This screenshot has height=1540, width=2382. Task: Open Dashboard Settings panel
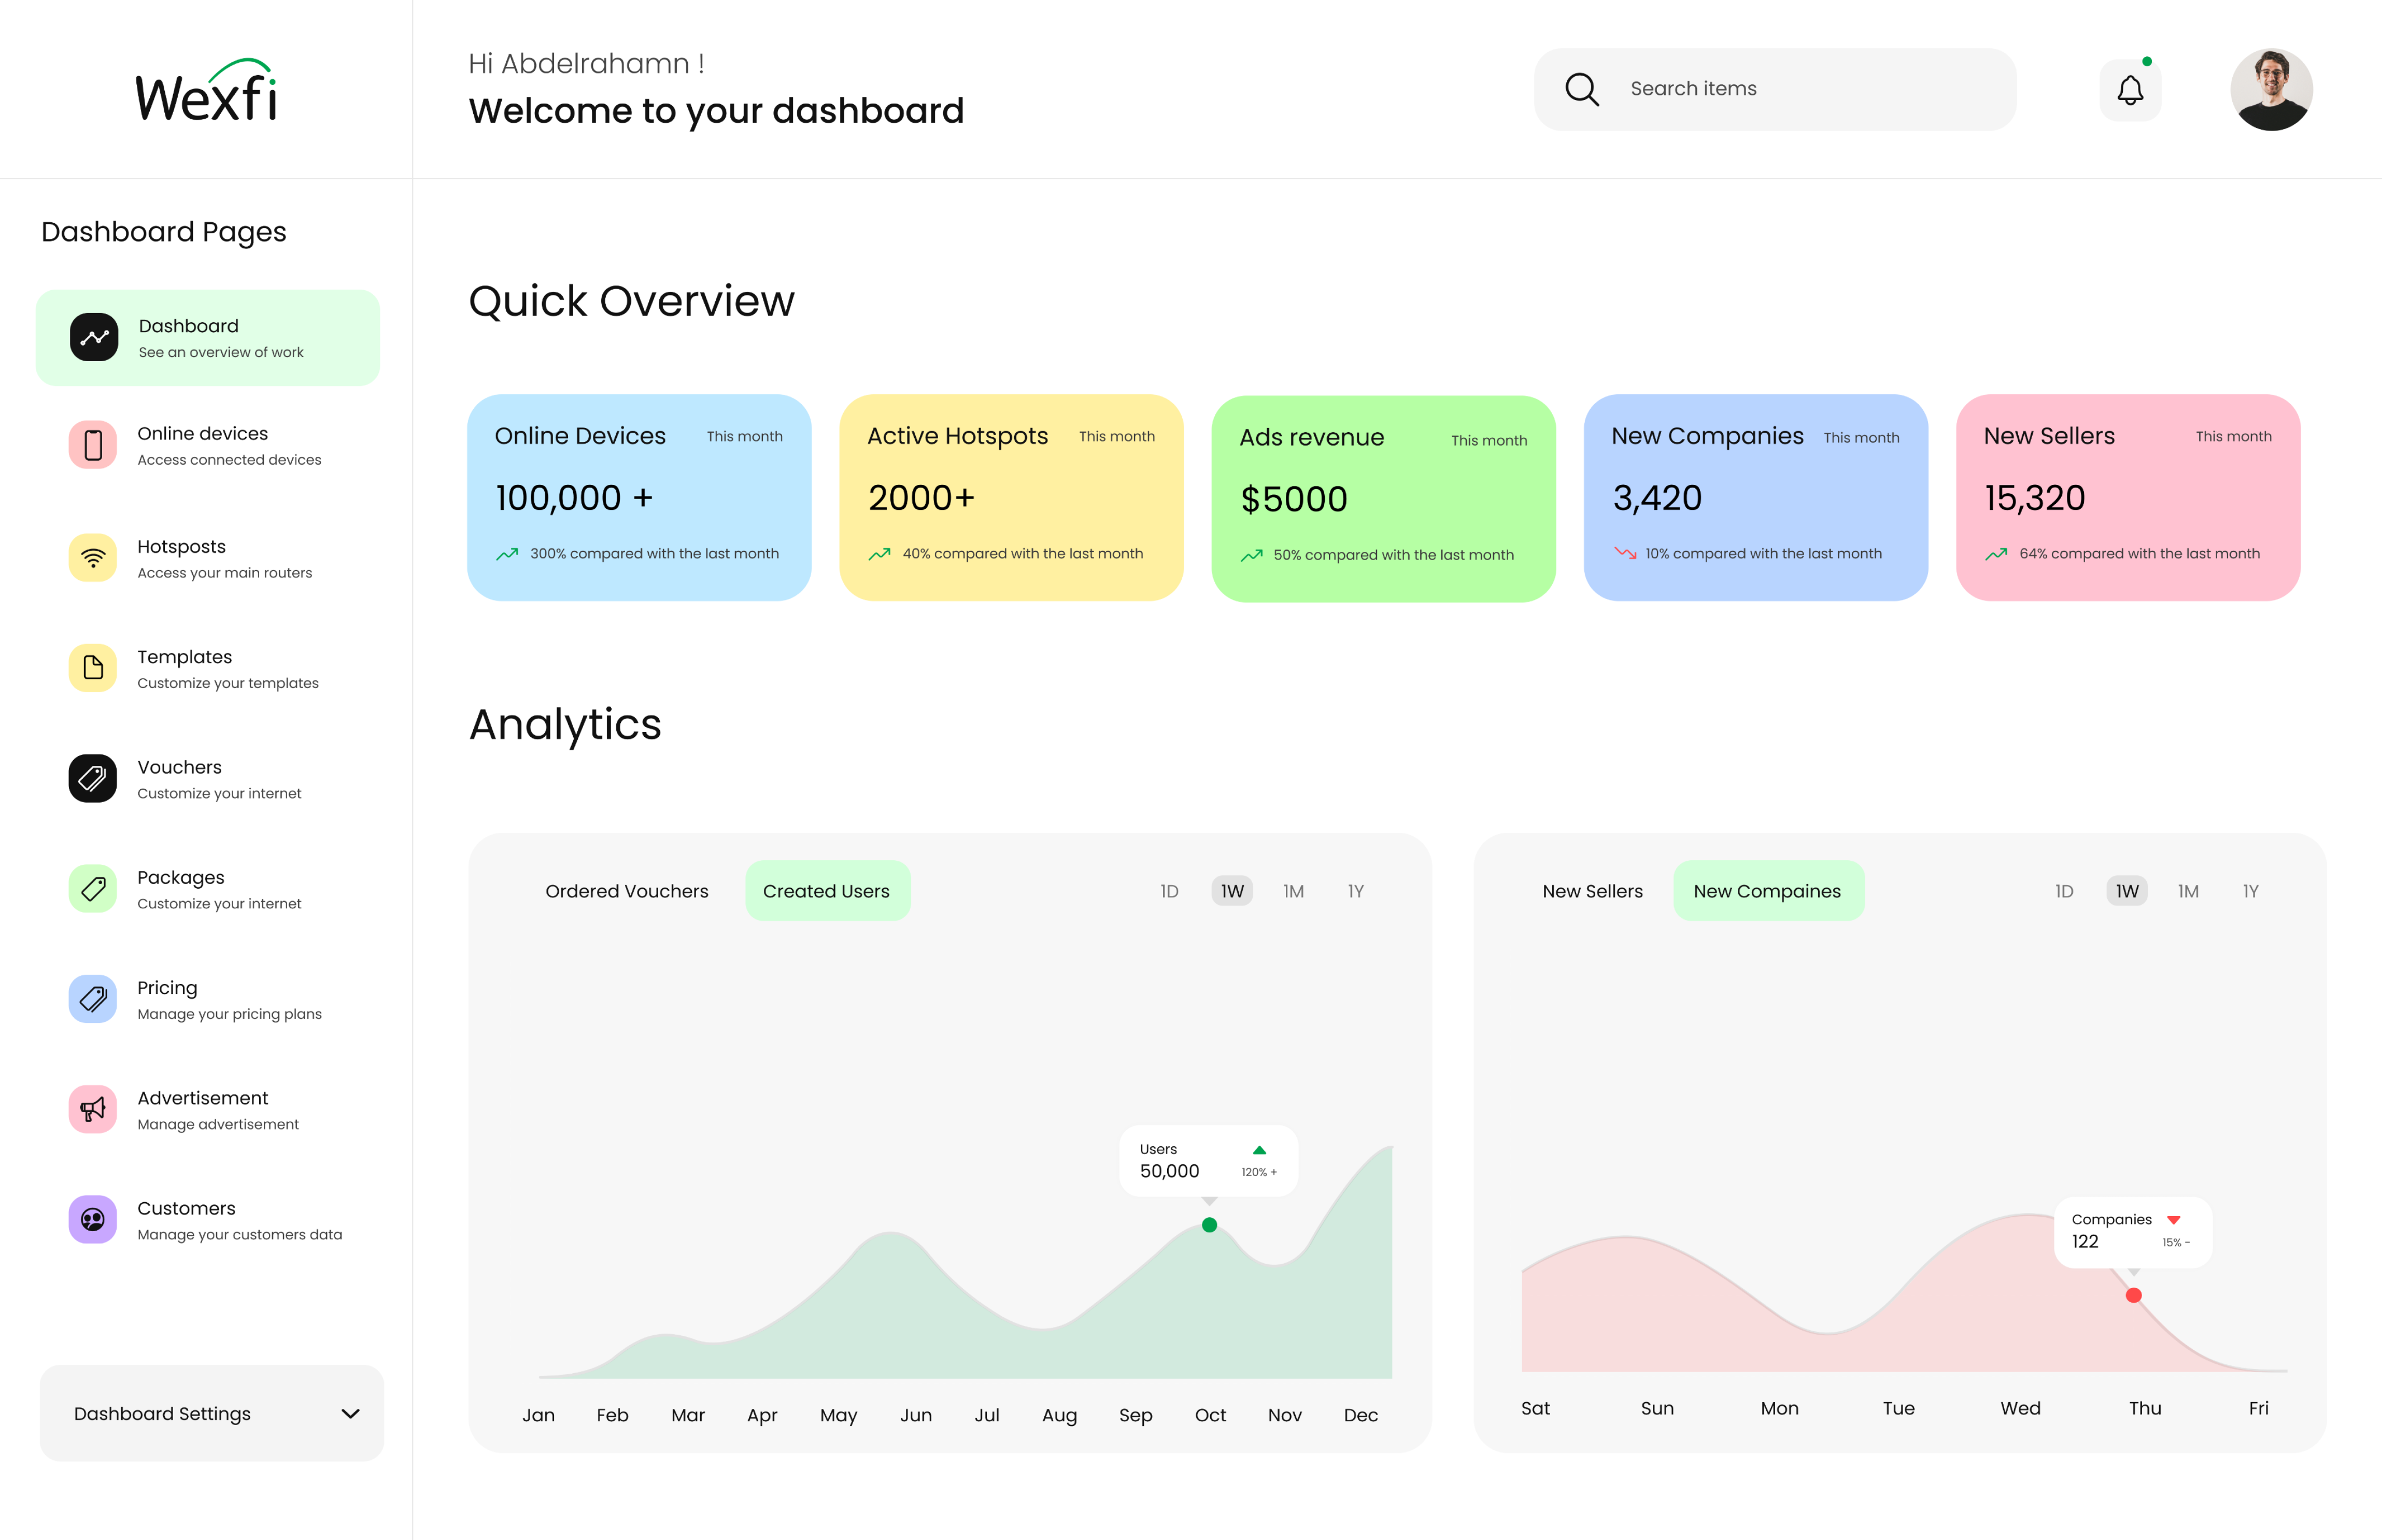click(x=162, y=1413)
